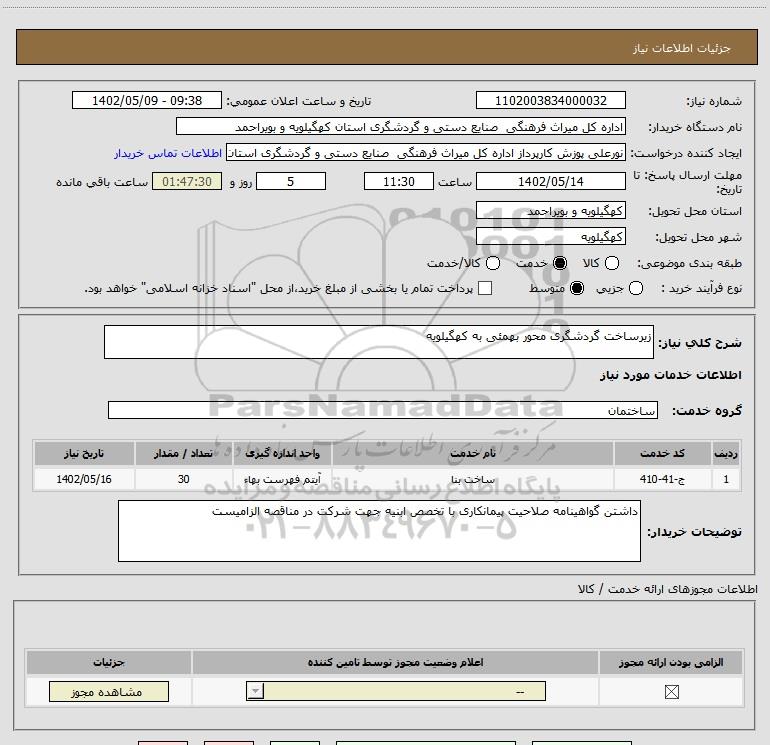
Task: Click the اطلاعات خدمات مورد نیاز heading
Action: 670,375
